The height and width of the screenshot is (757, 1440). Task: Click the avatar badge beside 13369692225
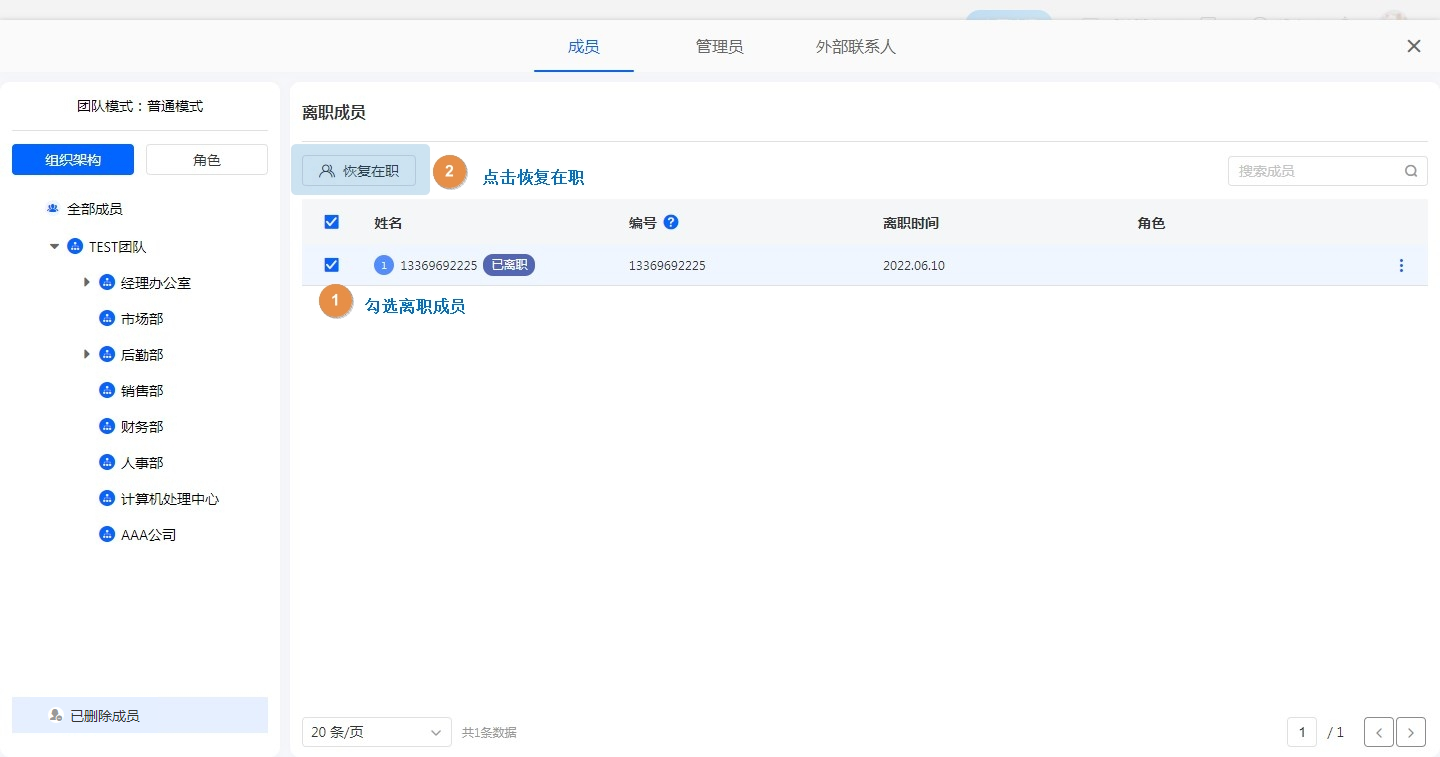(384, 266)
